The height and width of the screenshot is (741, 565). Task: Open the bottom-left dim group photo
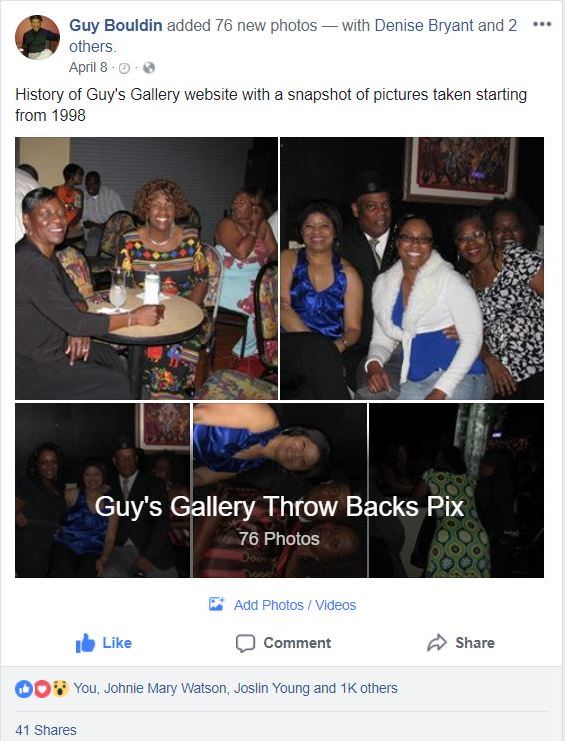(x=103, y=490)
